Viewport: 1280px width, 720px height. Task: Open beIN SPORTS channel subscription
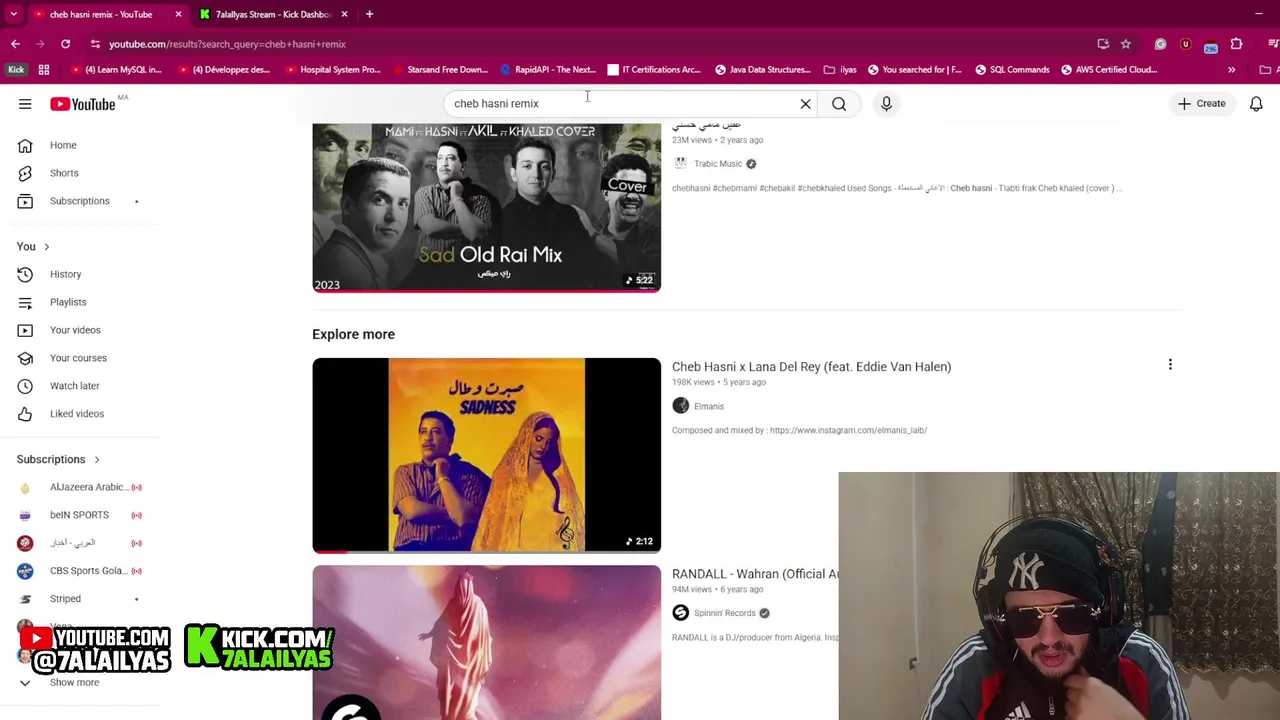[80, 515]
